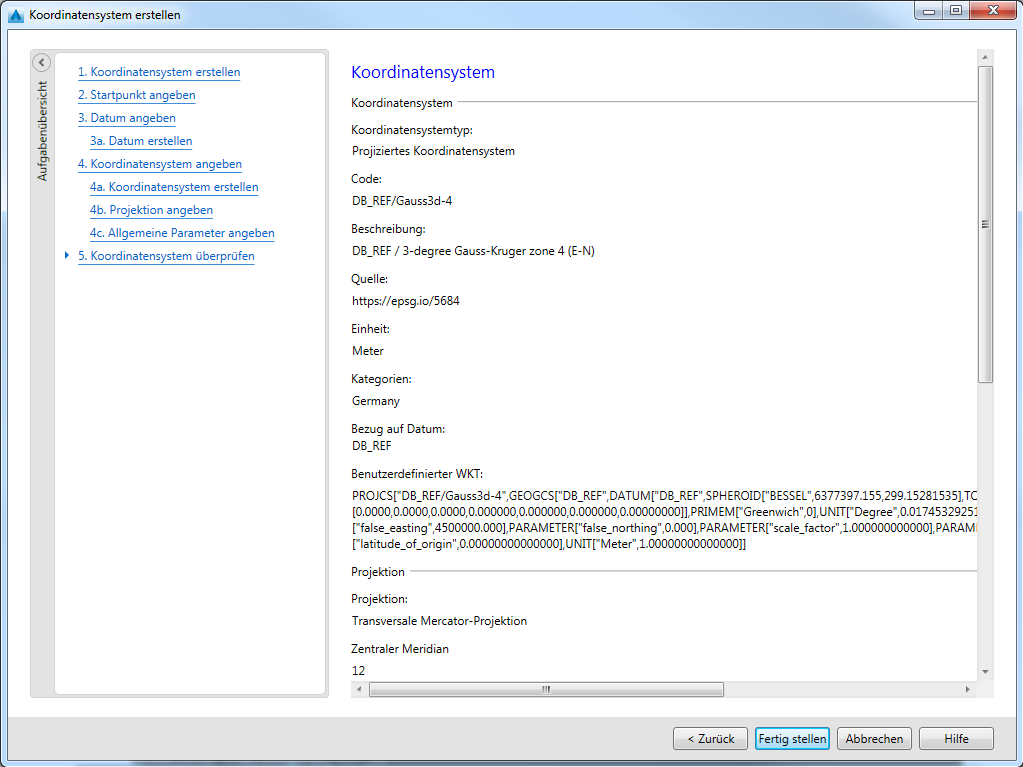Collapse the Aufgabenübersicht panel arrow

pyautogui.click(x=41, y=63)
